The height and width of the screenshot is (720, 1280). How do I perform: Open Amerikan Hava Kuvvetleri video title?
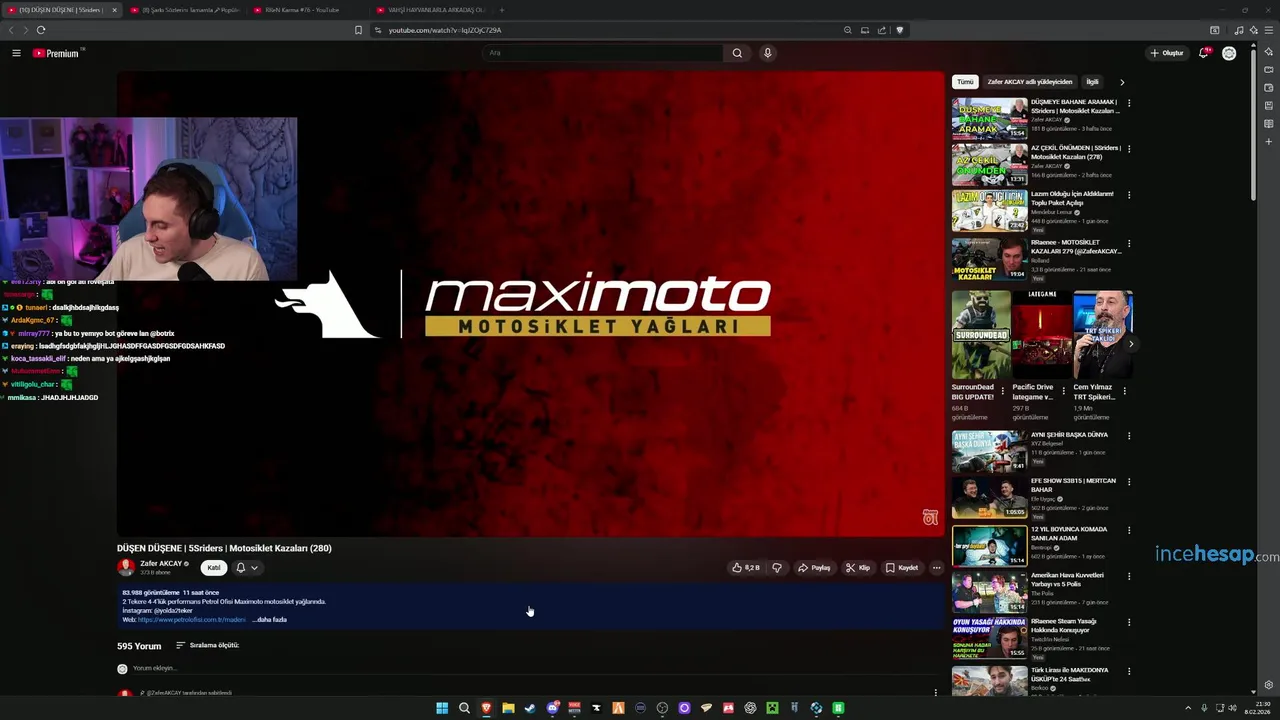(x=1067, y=580)
